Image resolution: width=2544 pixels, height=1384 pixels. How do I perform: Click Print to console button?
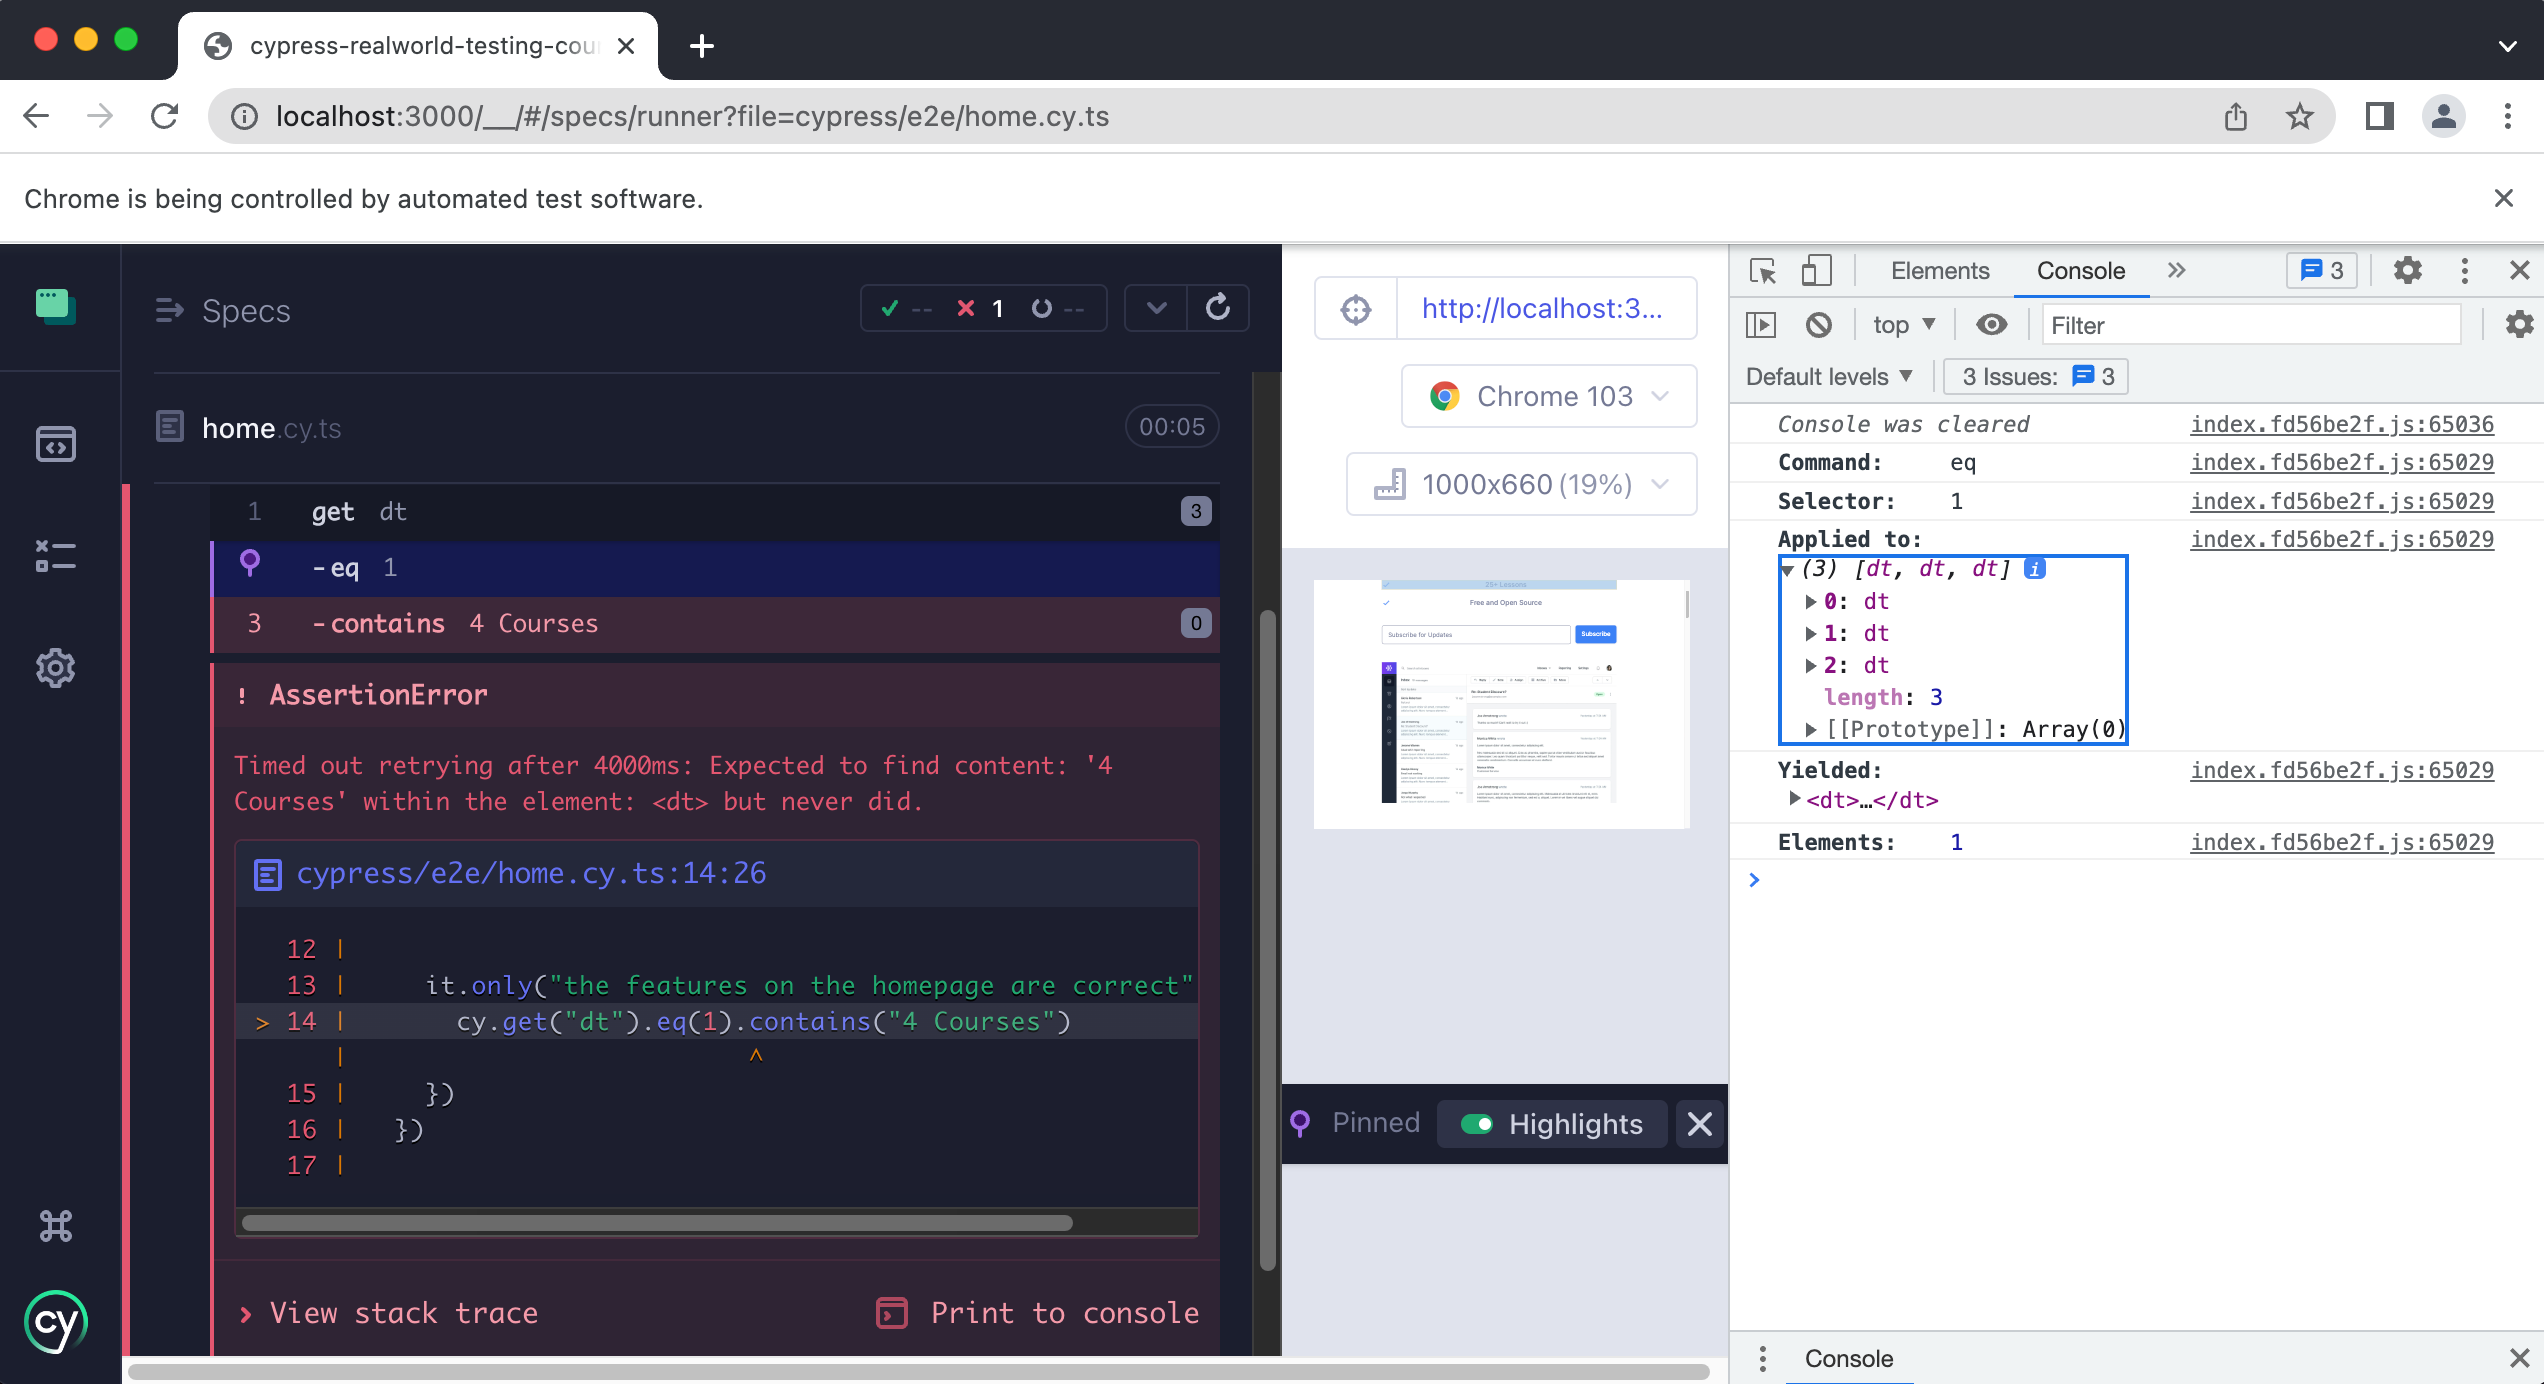(x=1038, y=1312)
